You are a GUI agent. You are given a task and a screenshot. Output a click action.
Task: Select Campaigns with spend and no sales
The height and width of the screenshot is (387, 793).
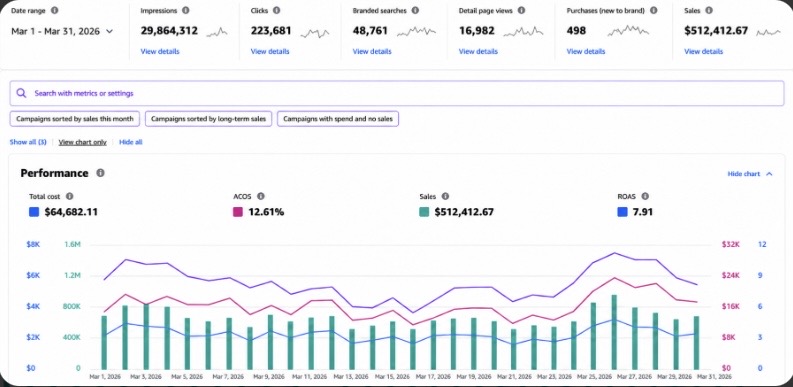338,119
